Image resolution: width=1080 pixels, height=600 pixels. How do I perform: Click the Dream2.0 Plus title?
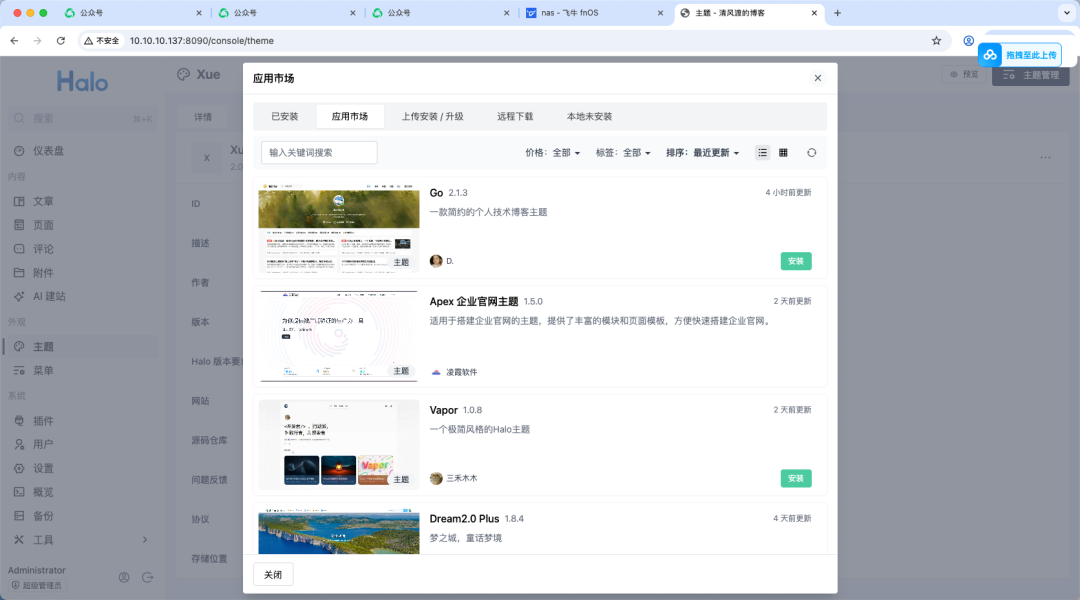click(464, 519)
